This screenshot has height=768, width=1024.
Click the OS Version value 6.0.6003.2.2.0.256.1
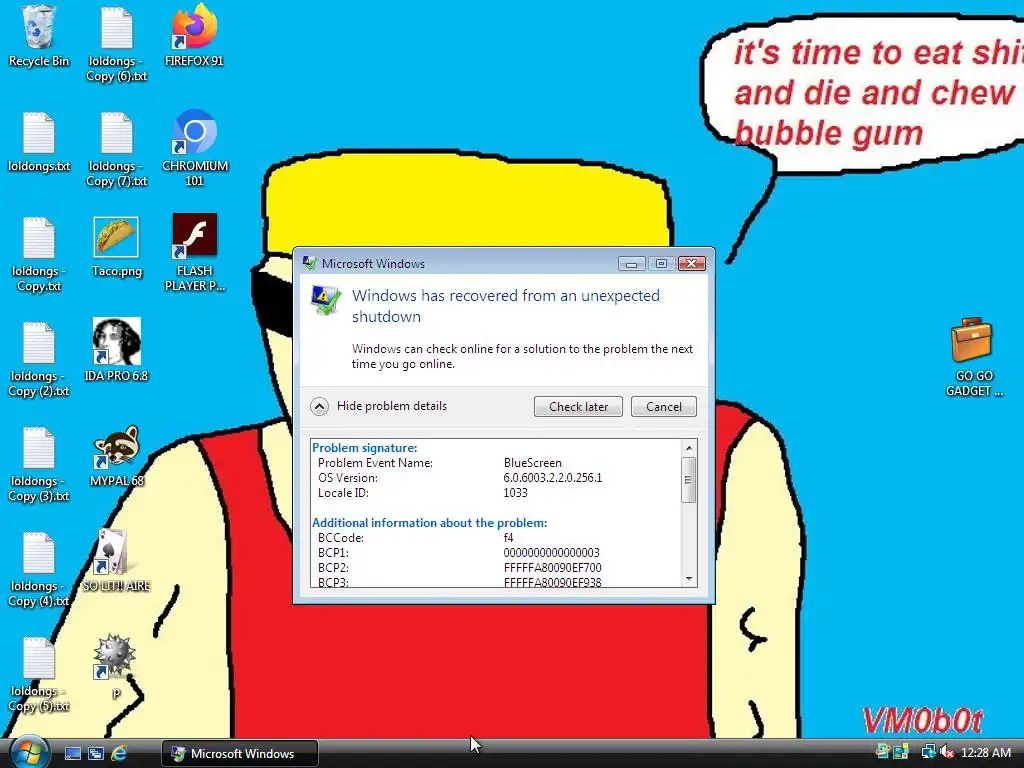pos(552,477)
